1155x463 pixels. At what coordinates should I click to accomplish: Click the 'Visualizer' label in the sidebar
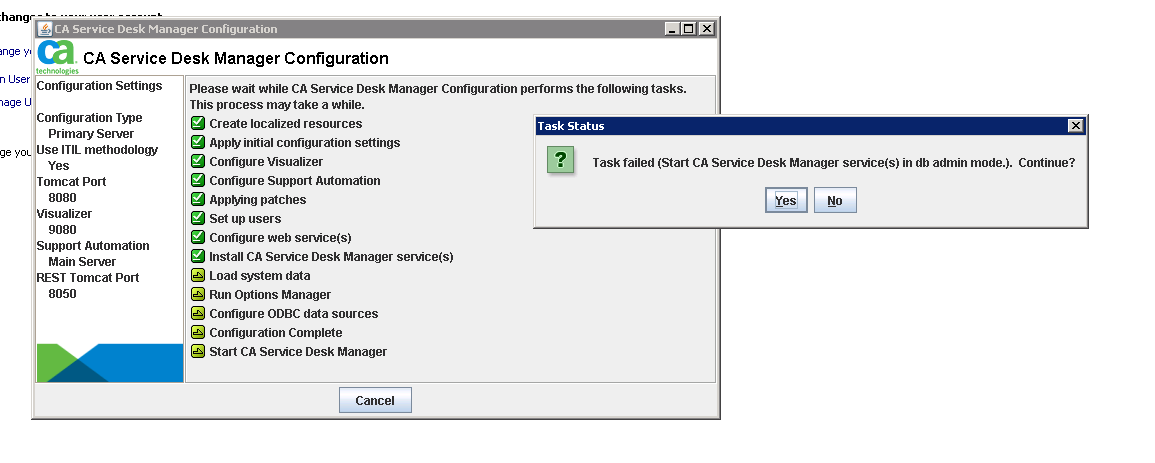pyautogui.click(x=64, y=213)
